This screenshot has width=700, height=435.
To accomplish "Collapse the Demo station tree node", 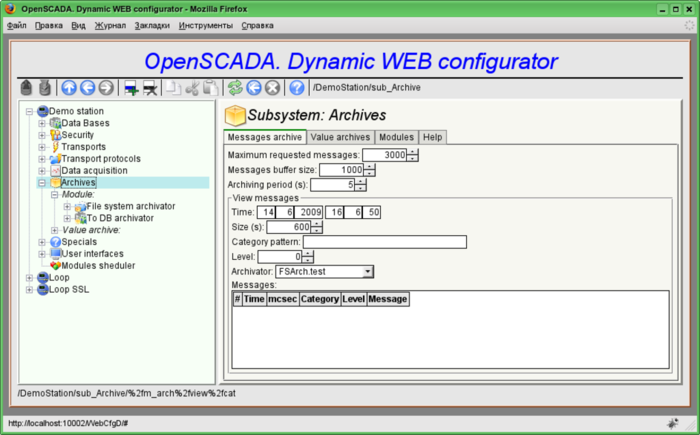I will point(29,111).
